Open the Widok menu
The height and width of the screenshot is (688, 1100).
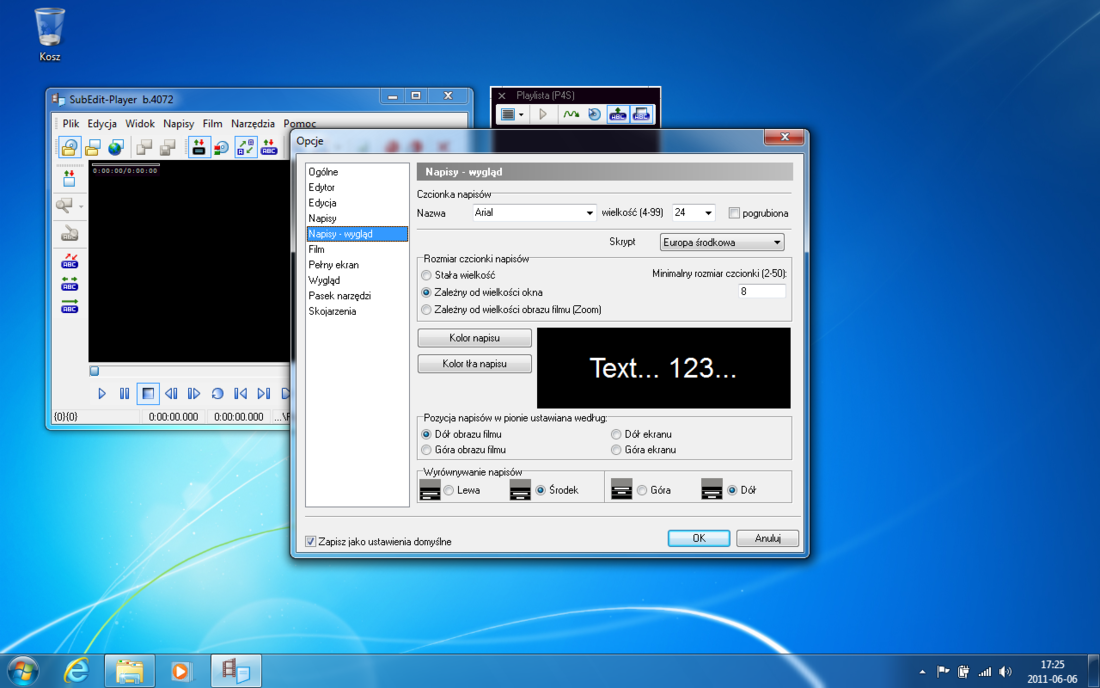click(140, 123)
